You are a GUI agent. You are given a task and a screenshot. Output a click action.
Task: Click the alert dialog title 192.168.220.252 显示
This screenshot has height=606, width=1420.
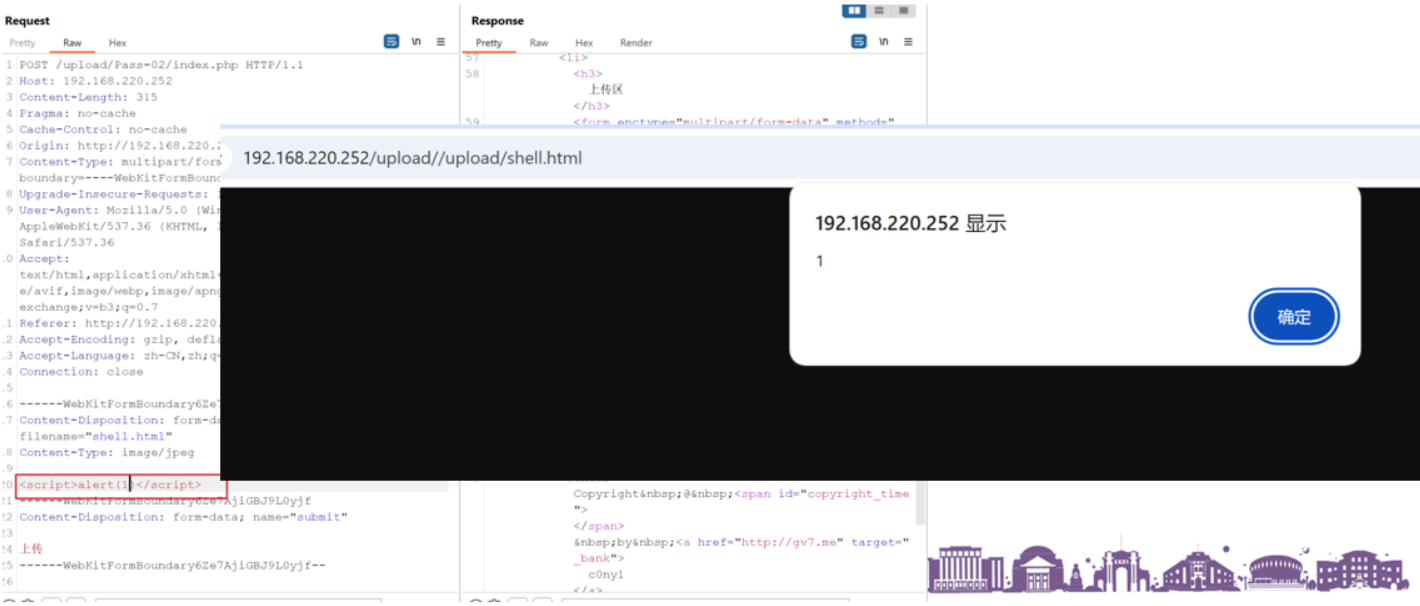click(911, 223)
